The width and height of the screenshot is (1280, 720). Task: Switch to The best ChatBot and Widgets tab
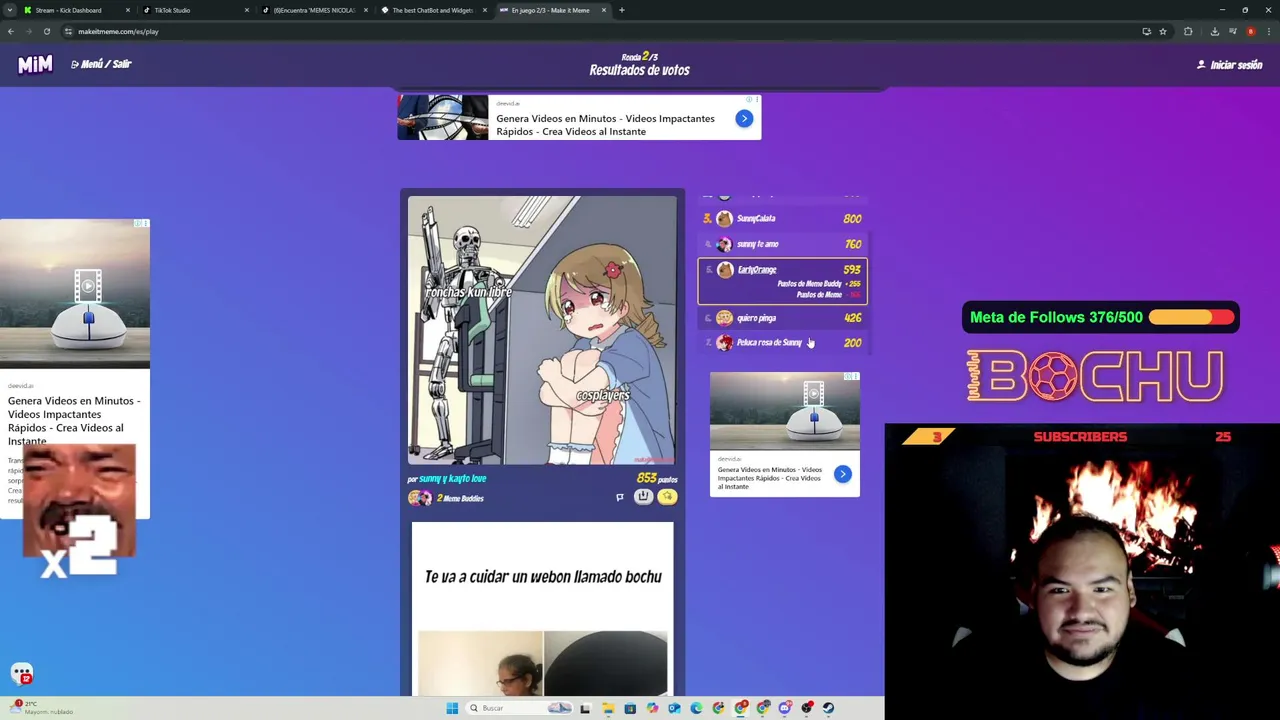click(x=432, y=10)
